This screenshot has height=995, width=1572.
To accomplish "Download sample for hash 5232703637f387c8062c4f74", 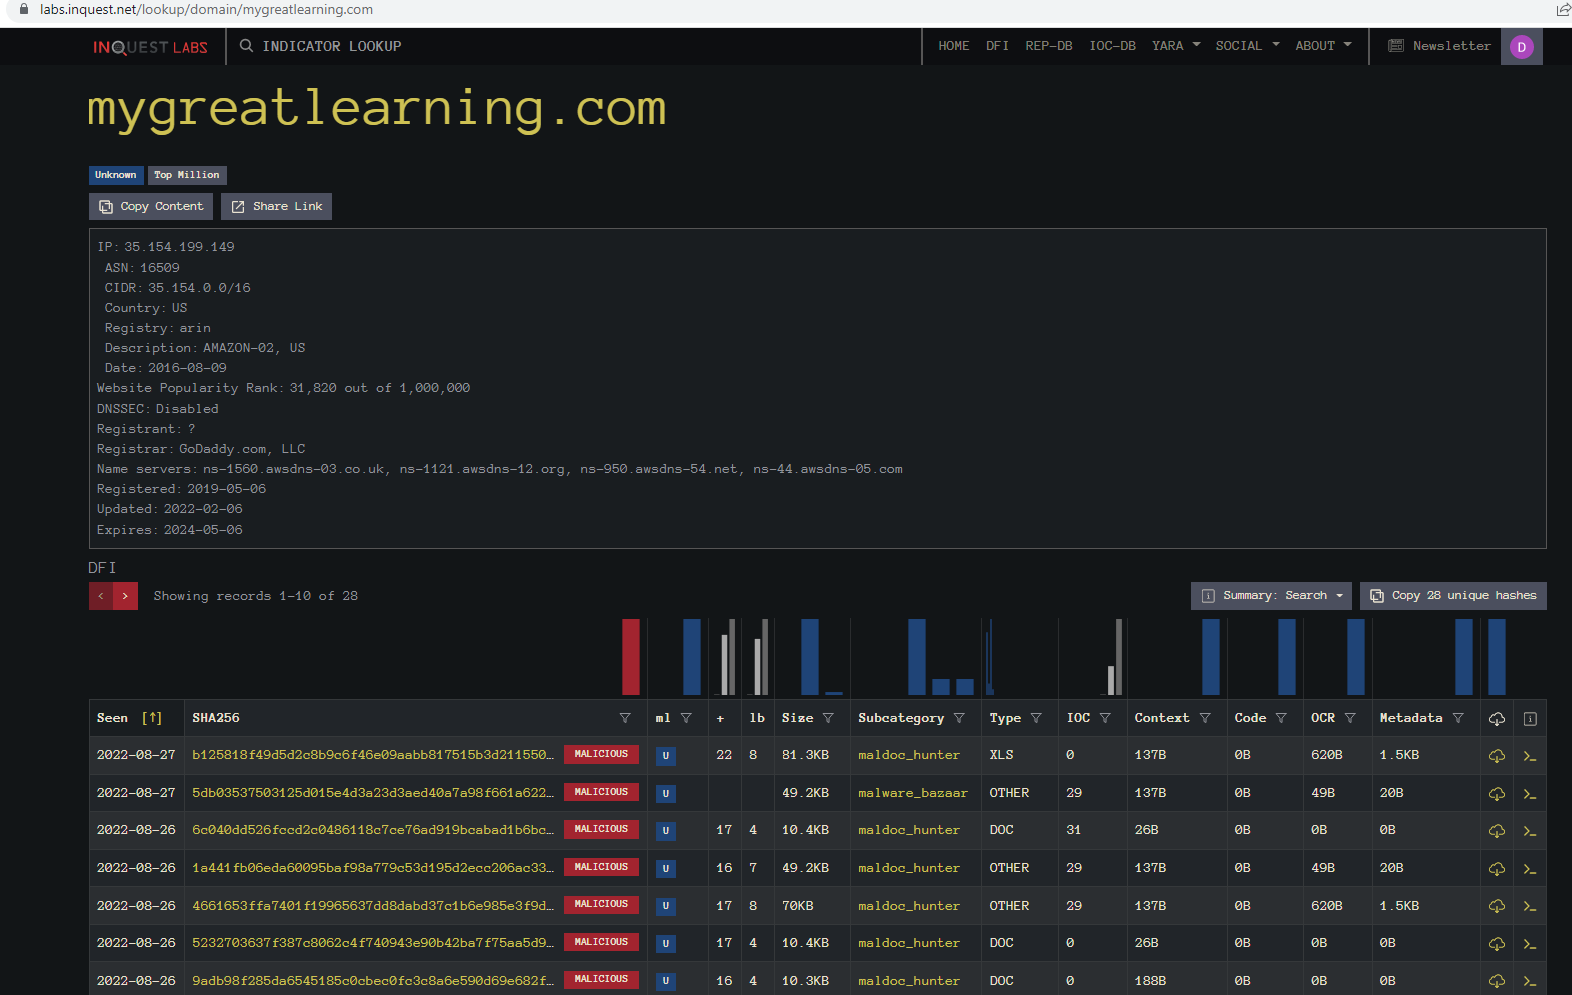I will tap(1497, 944).
